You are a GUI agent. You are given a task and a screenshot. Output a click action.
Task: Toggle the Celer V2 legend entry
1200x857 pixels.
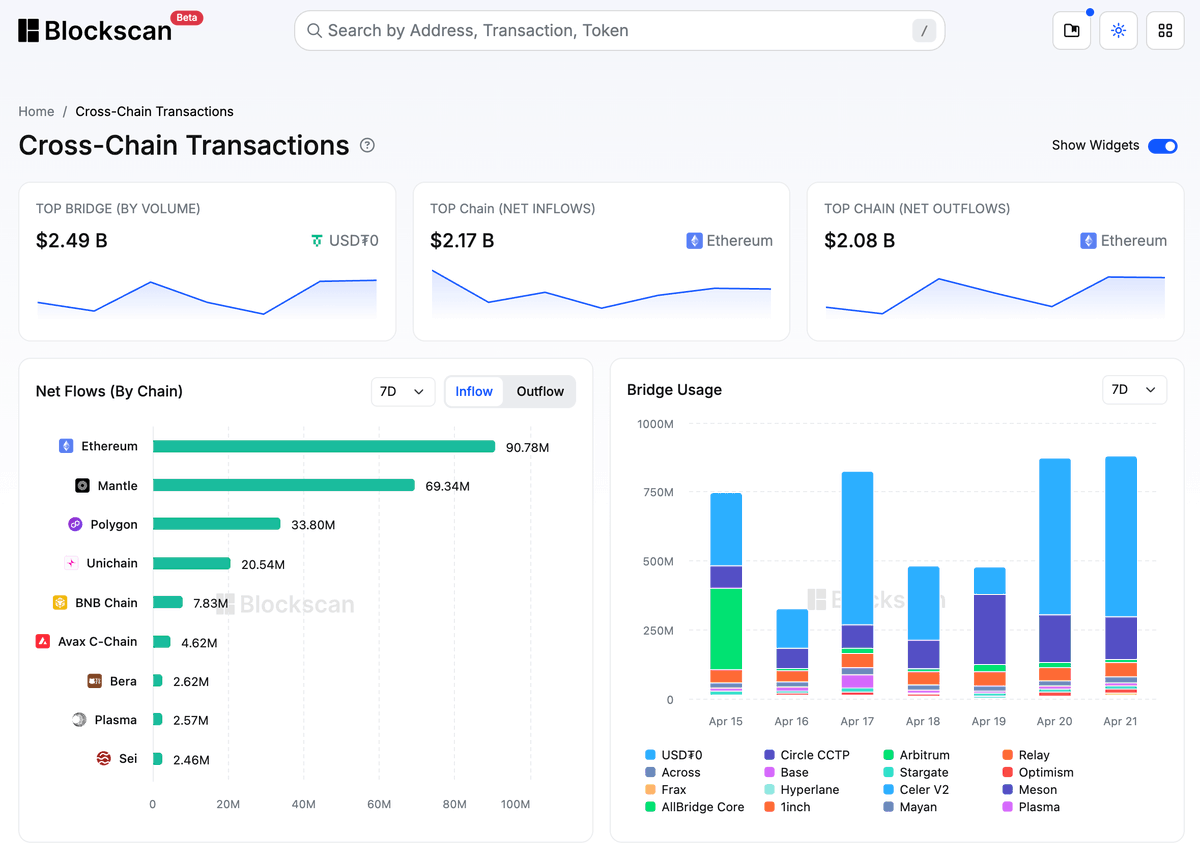[x=916, y=789]
